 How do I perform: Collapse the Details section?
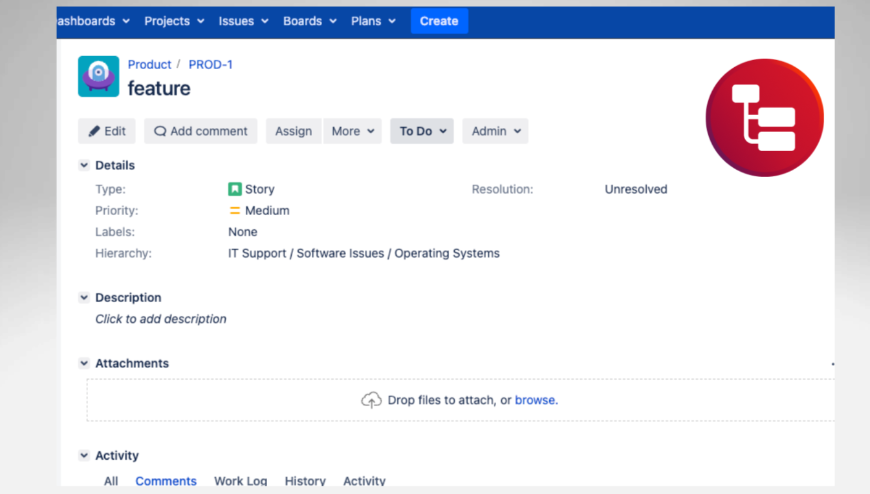(84, 166)
